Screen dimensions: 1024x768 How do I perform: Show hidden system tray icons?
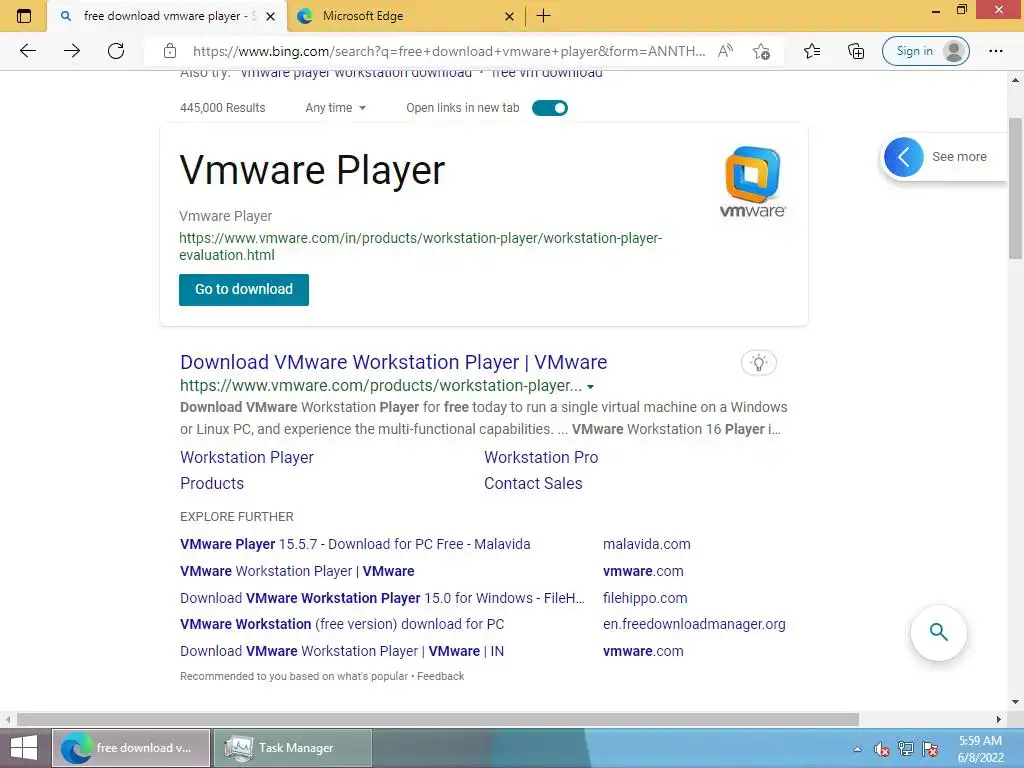pyautogui.click(x=857, y=749)
